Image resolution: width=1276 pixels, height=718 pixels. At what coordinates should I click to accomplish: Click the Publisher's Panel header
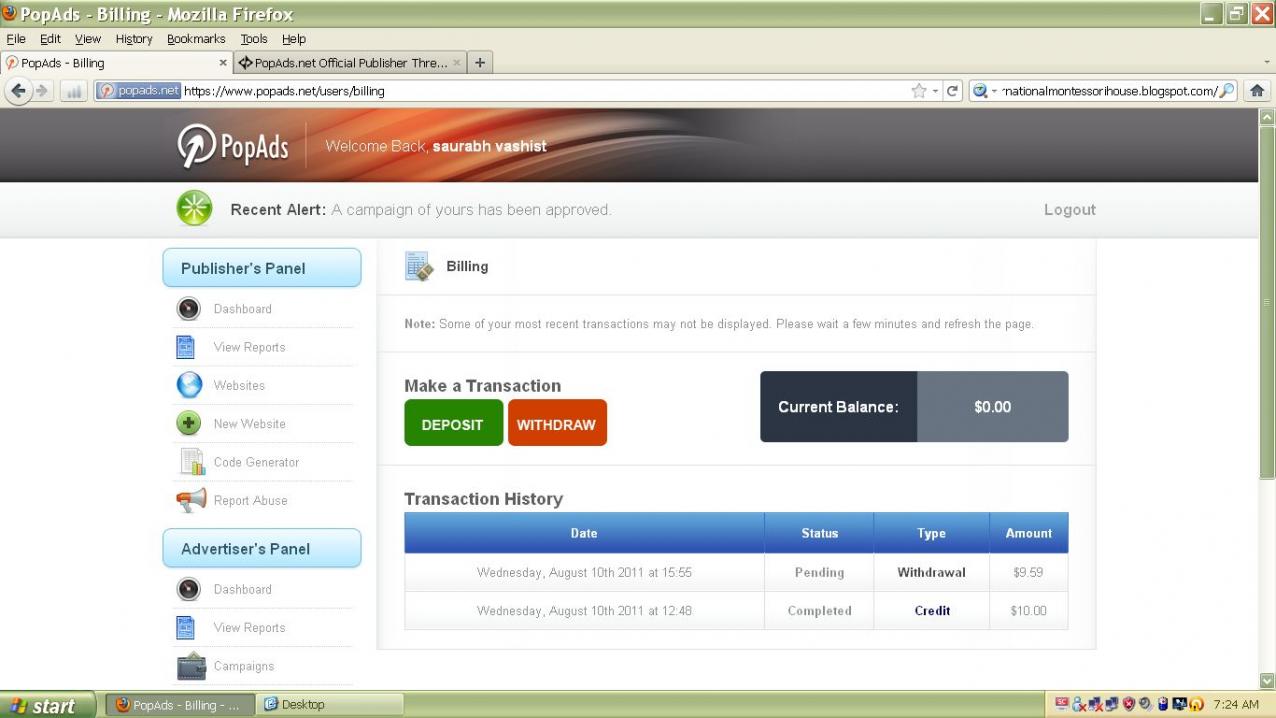pos(262,268)
